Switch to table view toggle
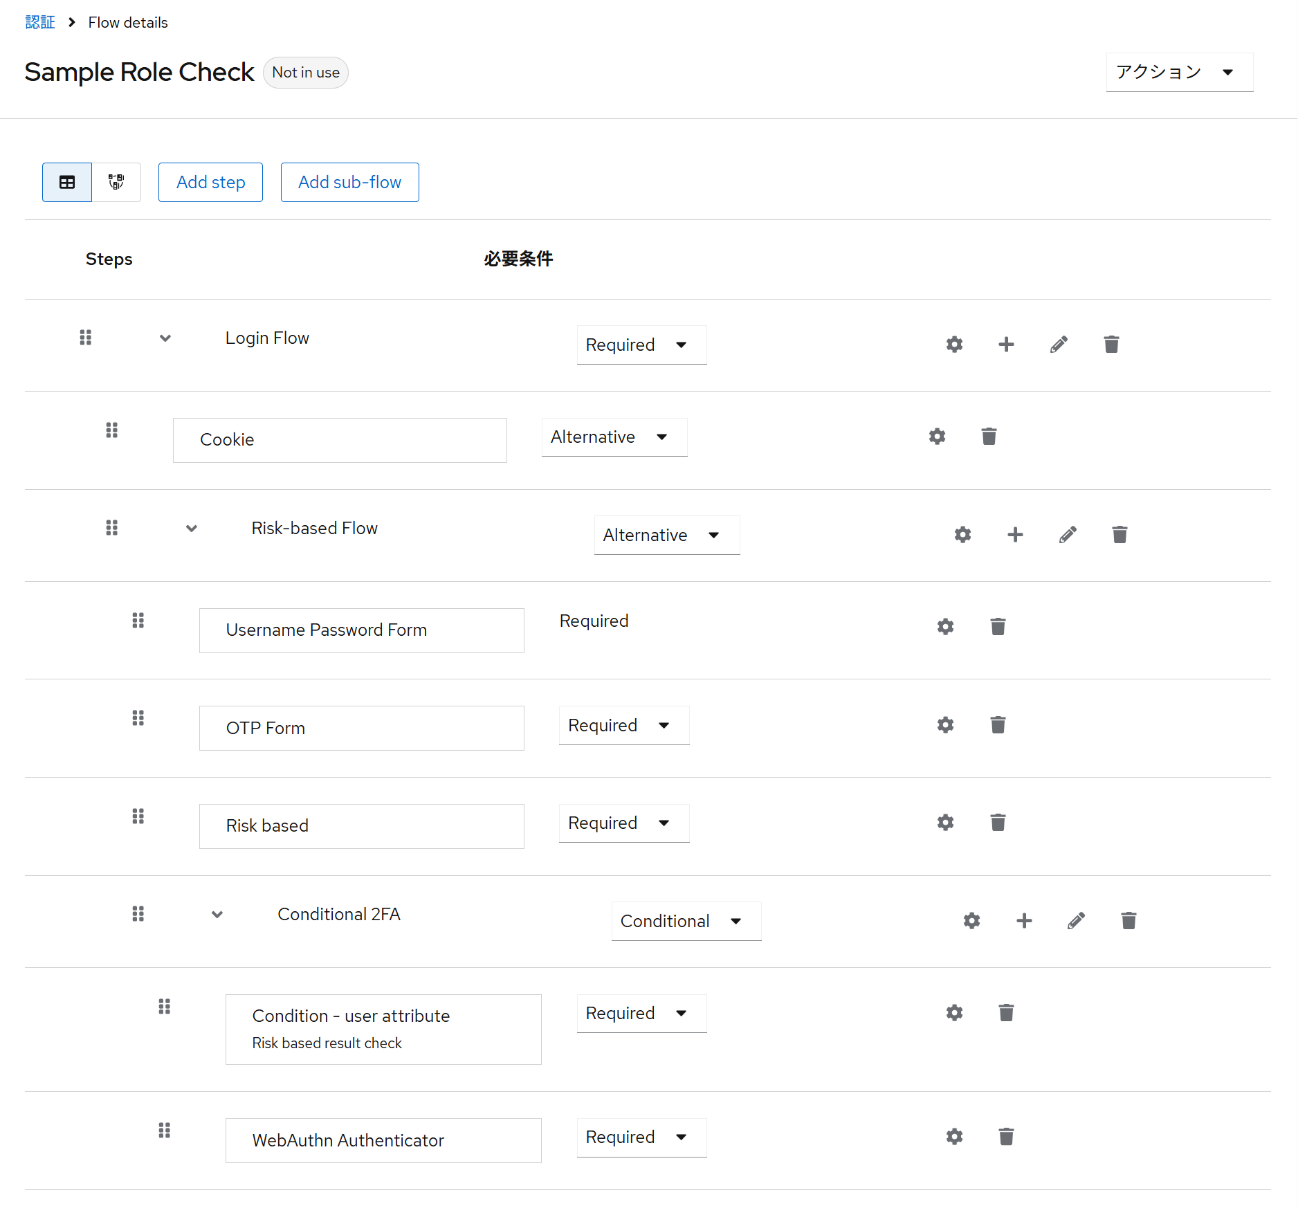The image size is (1298, 1208). (67, 182)
